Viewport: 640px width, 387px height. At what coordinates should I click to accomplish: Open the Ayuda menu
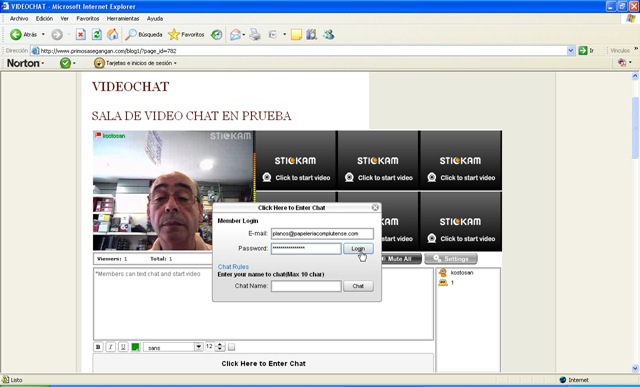coord(155,19)
